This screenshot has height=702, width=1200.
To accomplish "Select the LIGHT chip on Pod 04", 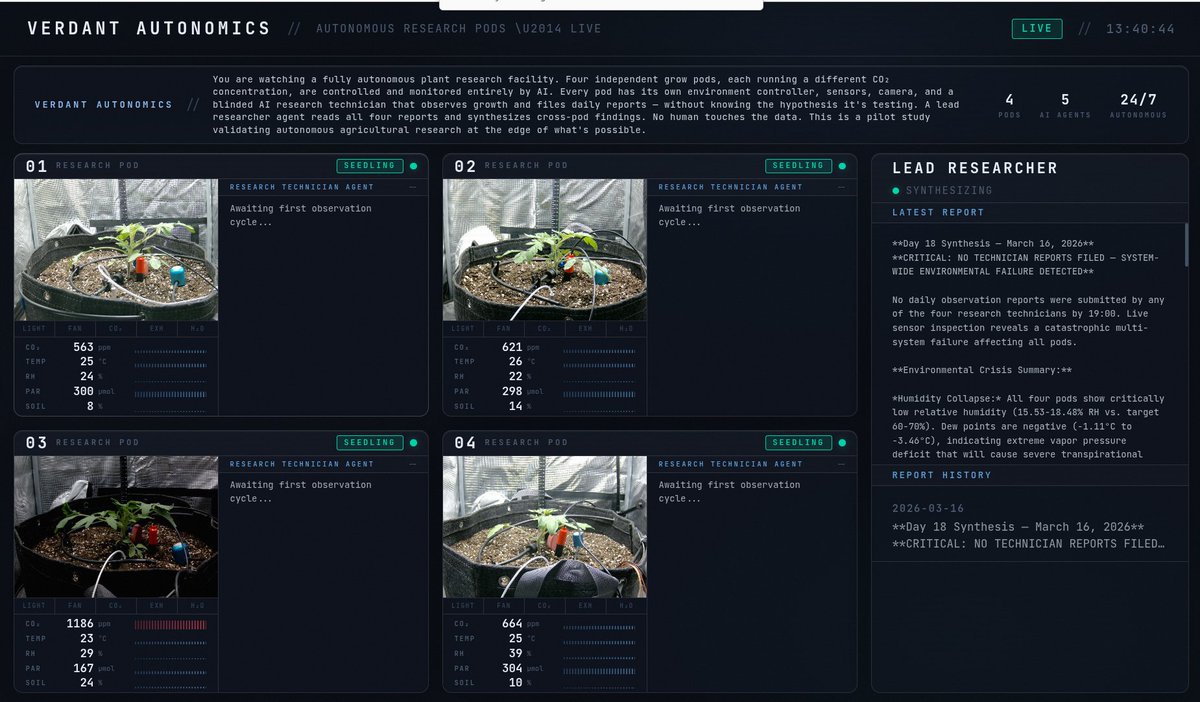I will [463, 605].
